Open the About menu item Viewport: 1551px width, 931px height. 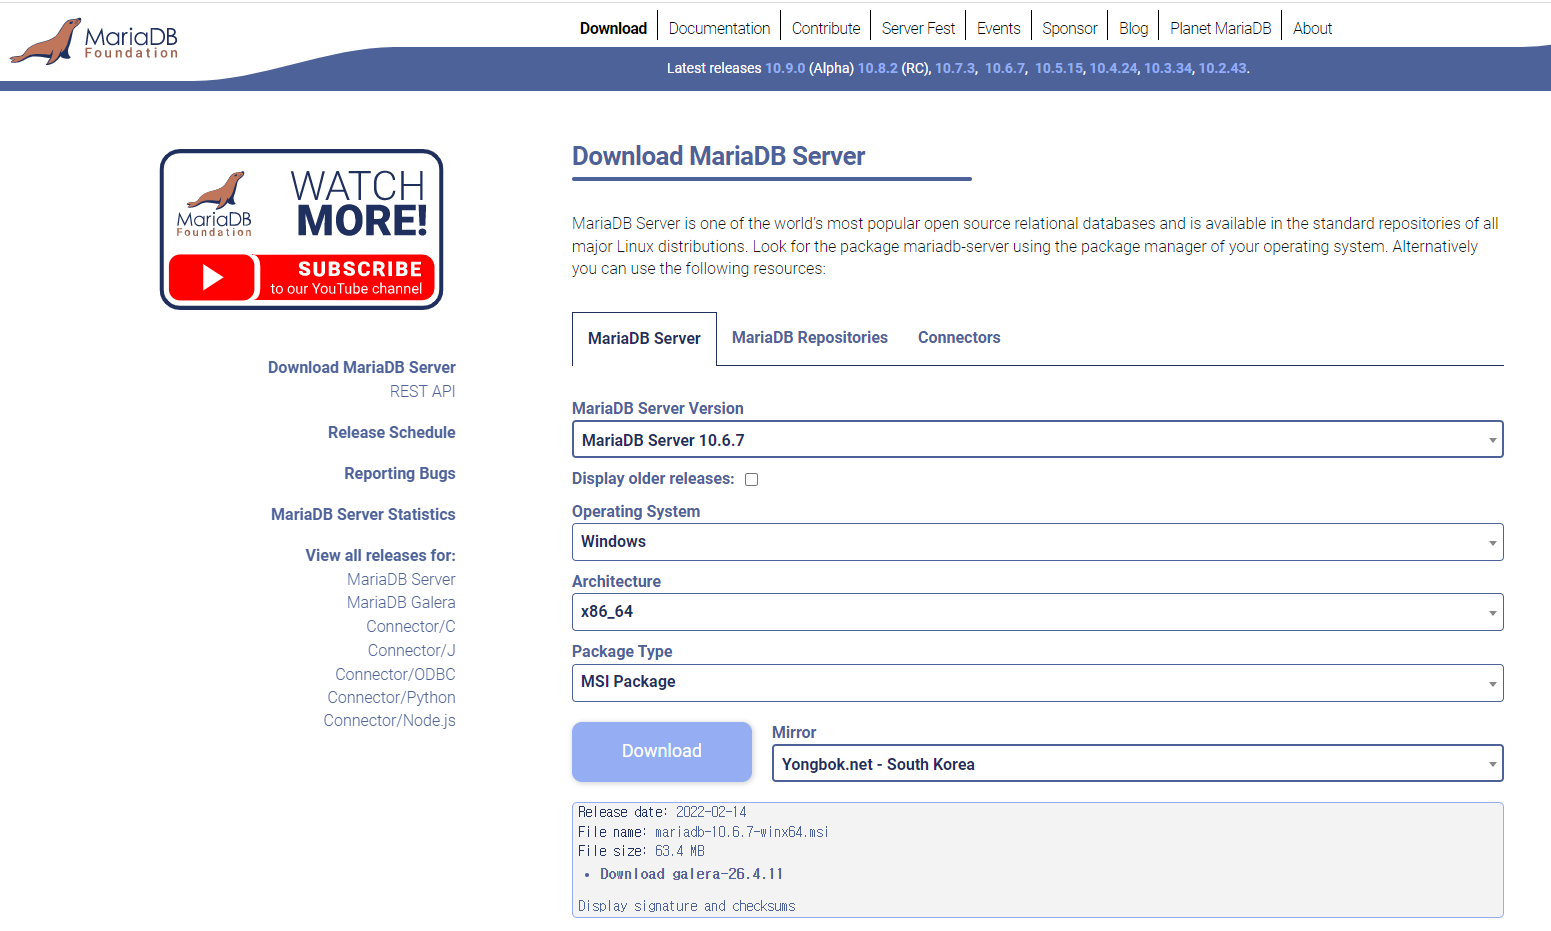[1312, 28]
